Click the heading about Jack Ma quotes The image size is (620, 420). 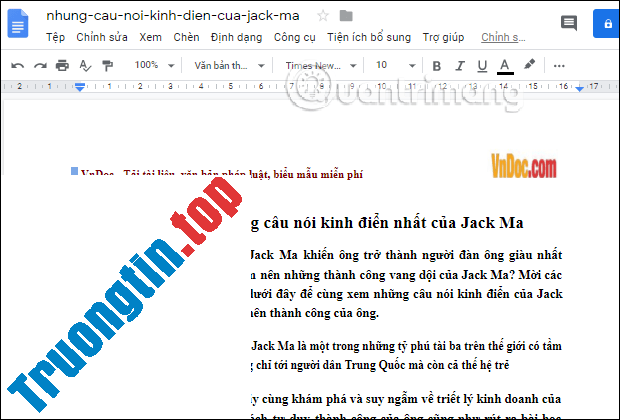(x=387, y=223)
